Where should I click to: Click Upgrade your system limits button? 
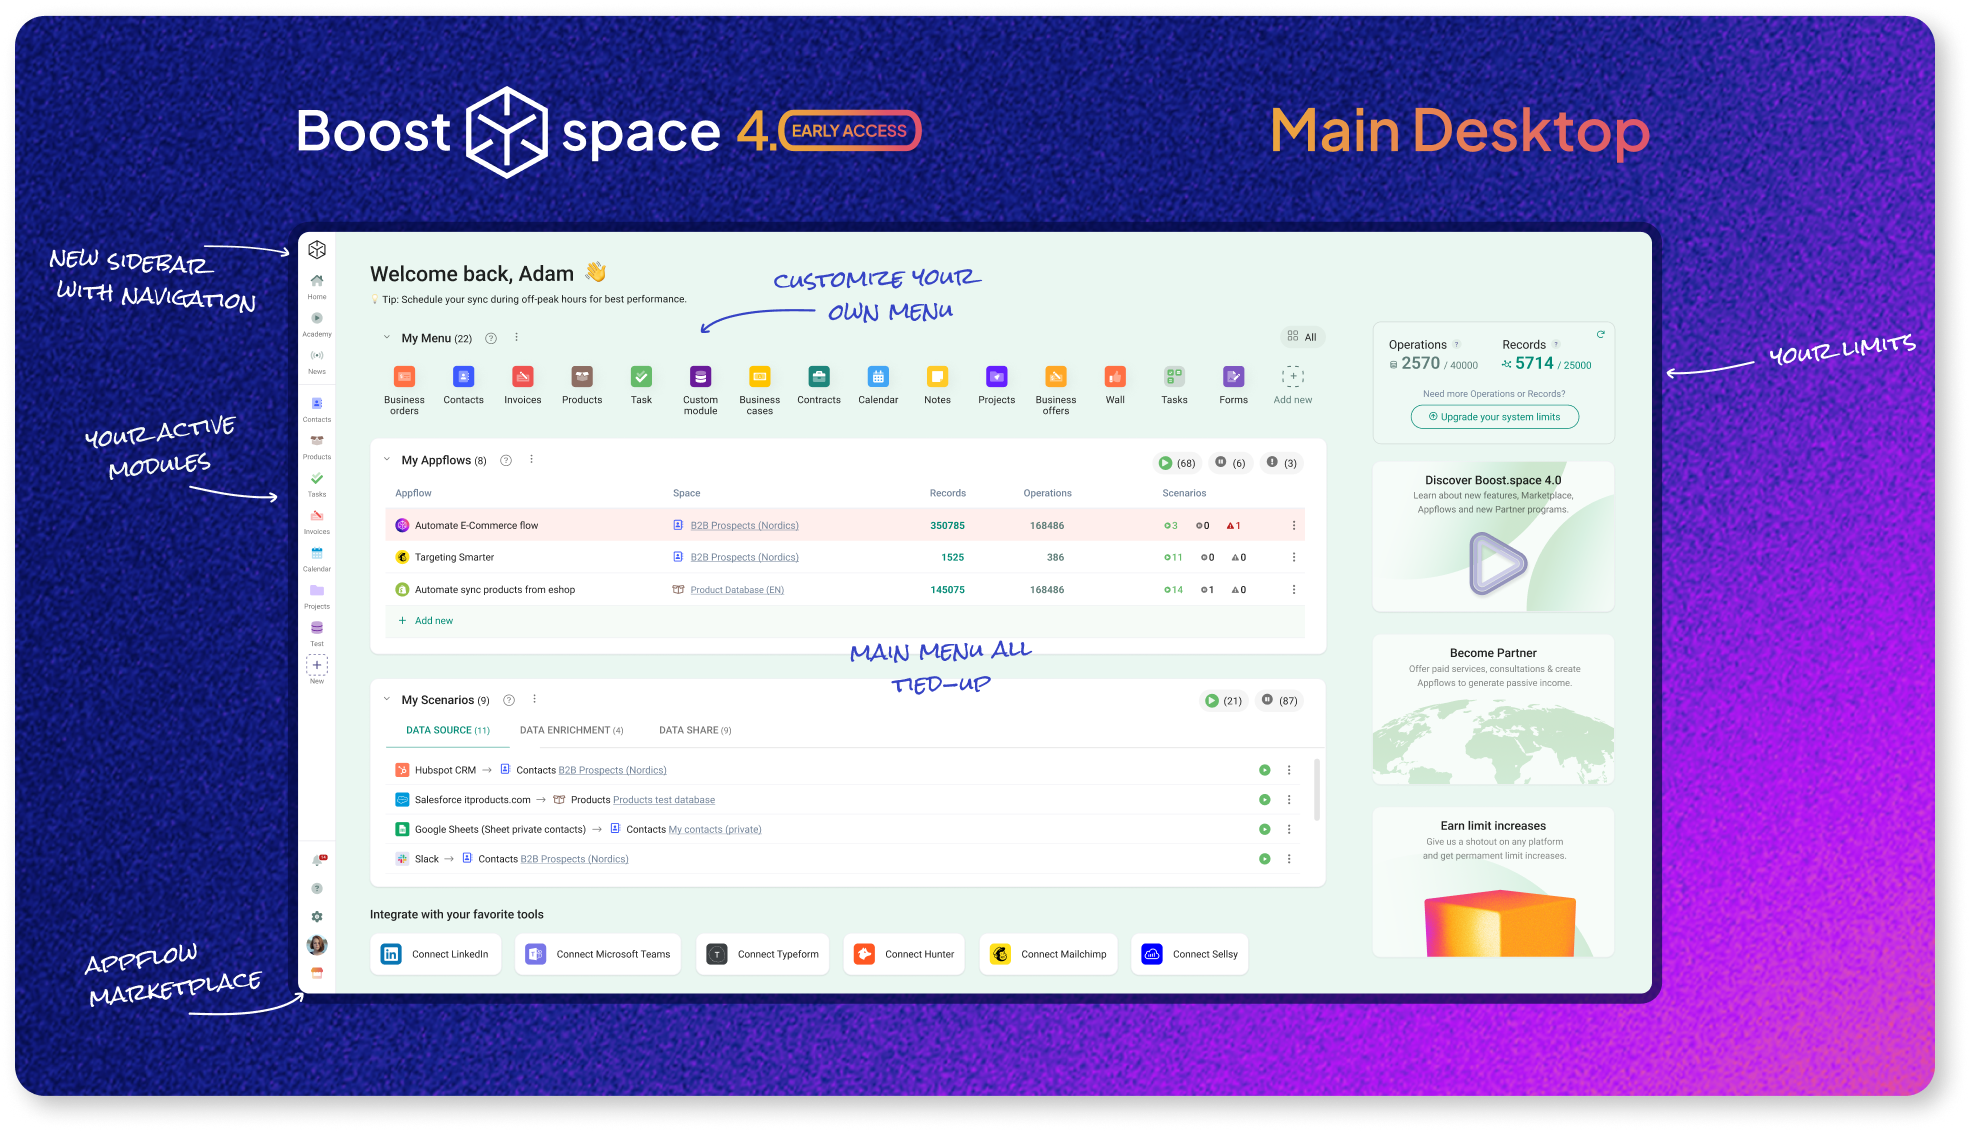(x=1494, y=417)
